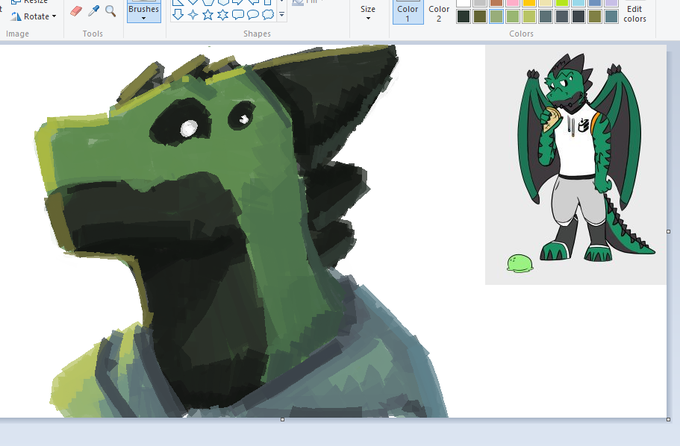This screenshot has height=446, width=680.
Task: Select the Eraser tool
Action: [76, 11]
